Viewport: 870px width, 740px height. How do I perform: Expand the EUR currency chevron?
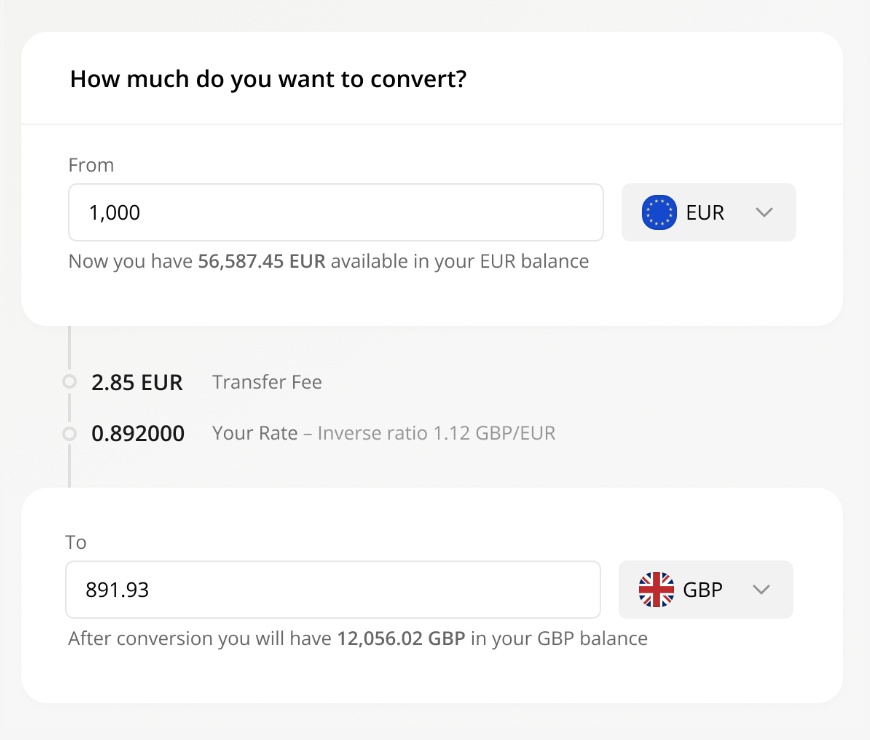[x=764, y=212]
